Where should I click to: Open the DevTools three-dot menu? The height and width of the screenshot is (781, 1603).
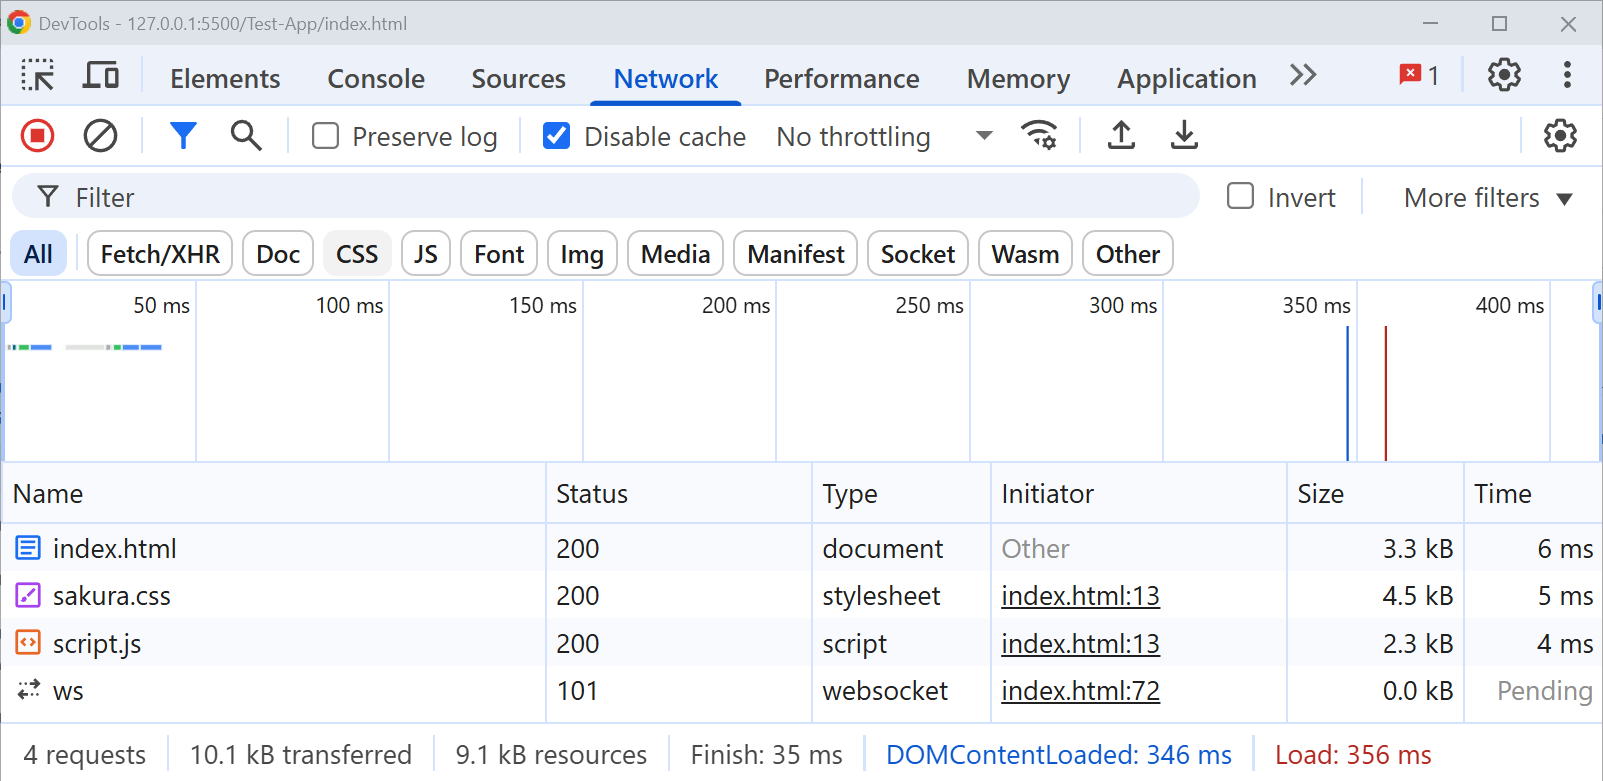tap(1567, 75)
